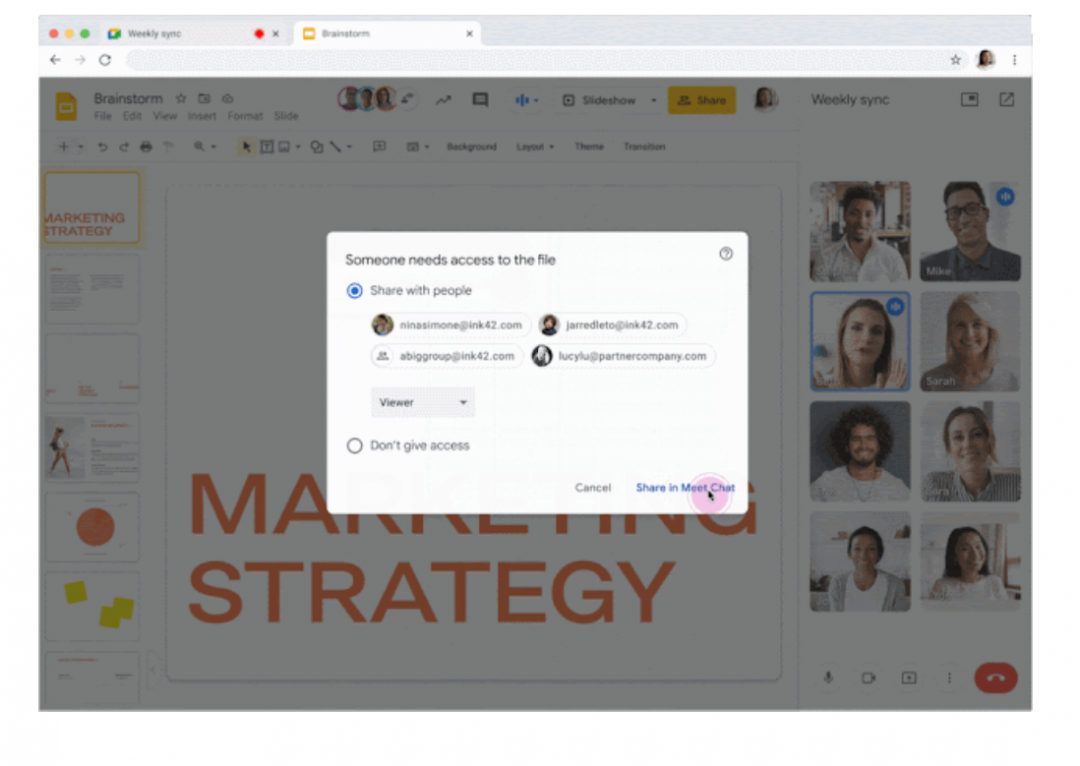Click the red hang up call button
1080x766 pixels.
995,678
